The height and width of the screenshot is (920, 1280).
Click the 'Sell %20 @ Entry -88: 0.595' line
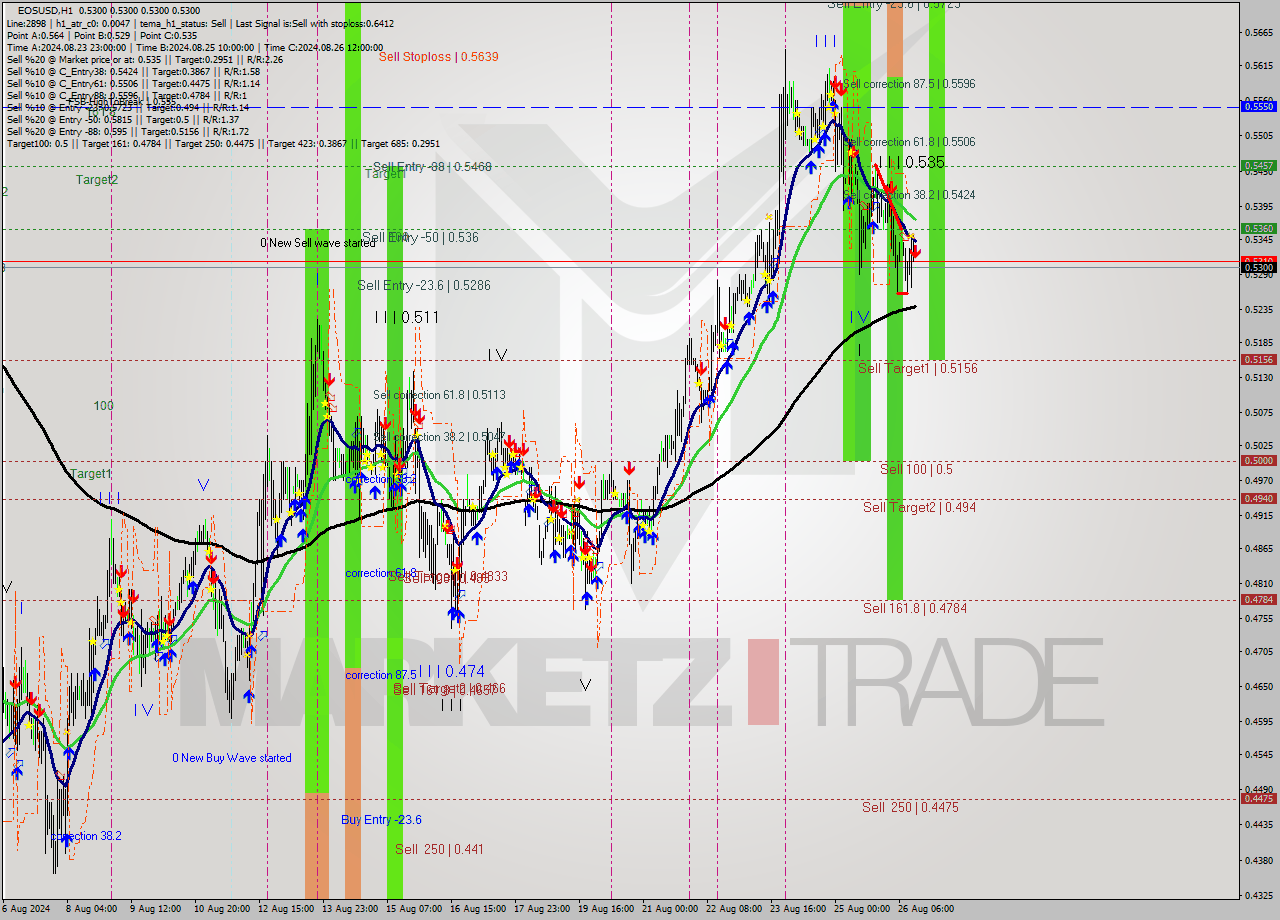tap(127, 131)
